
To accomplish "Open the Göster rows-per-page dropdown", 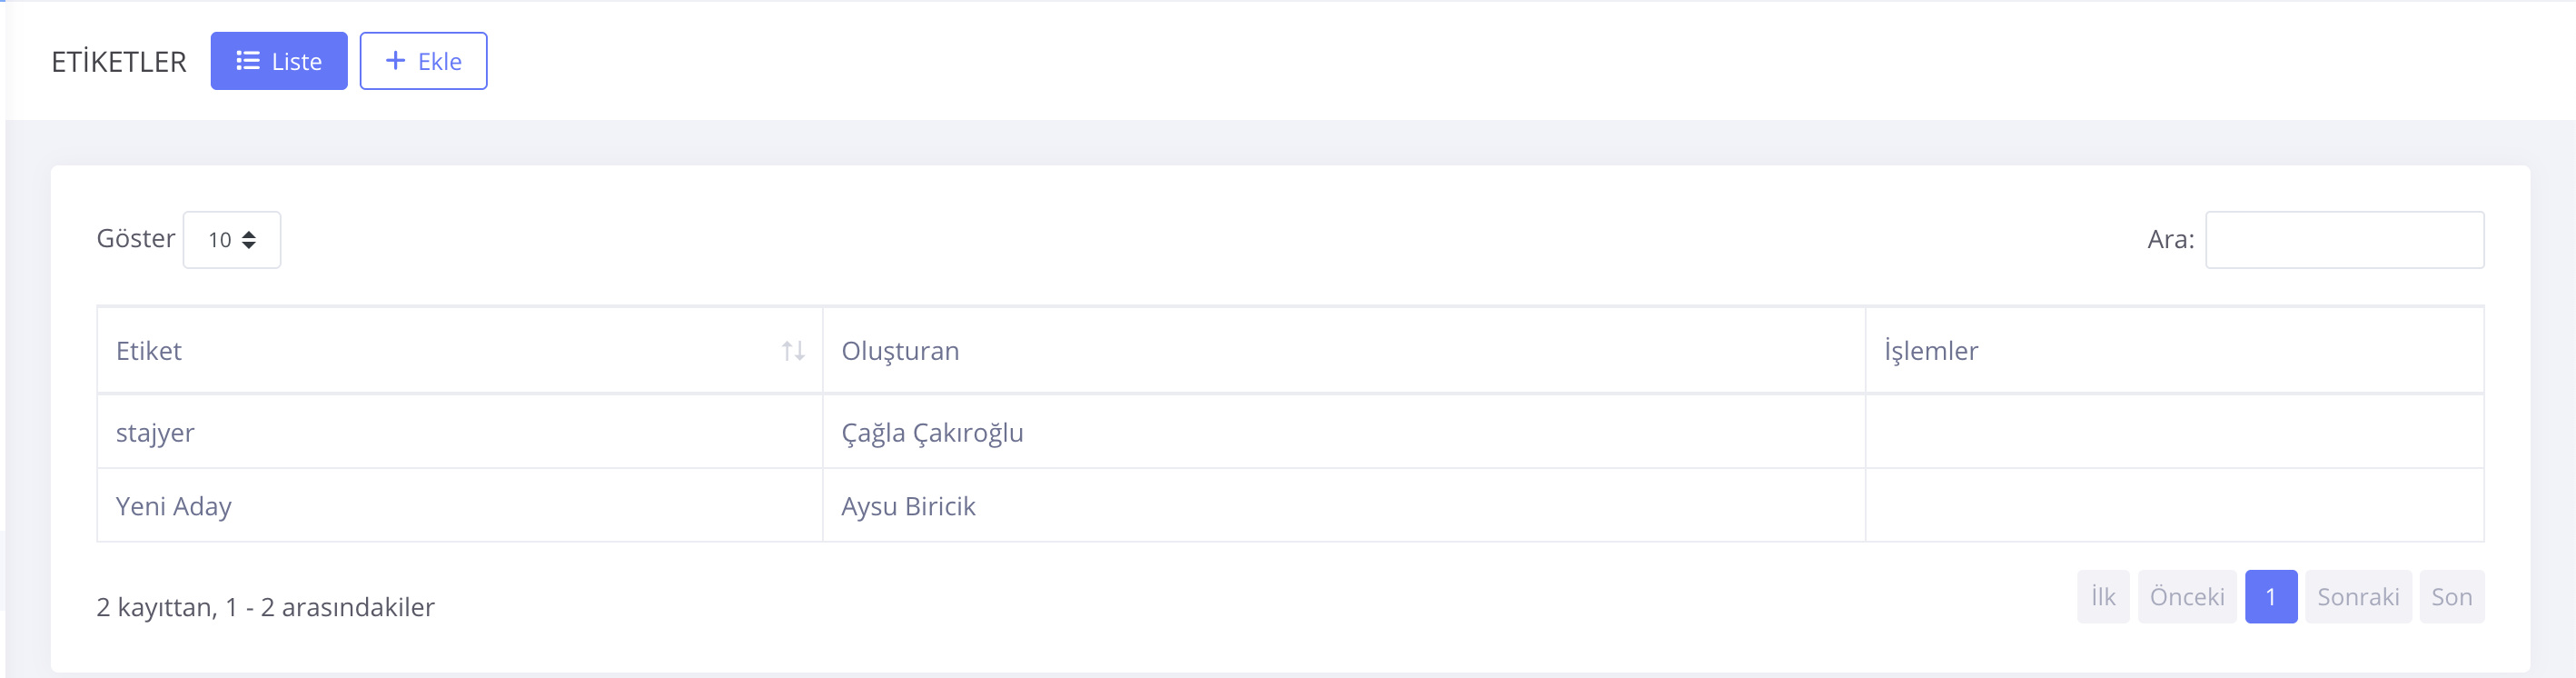I will pos(232,240).
